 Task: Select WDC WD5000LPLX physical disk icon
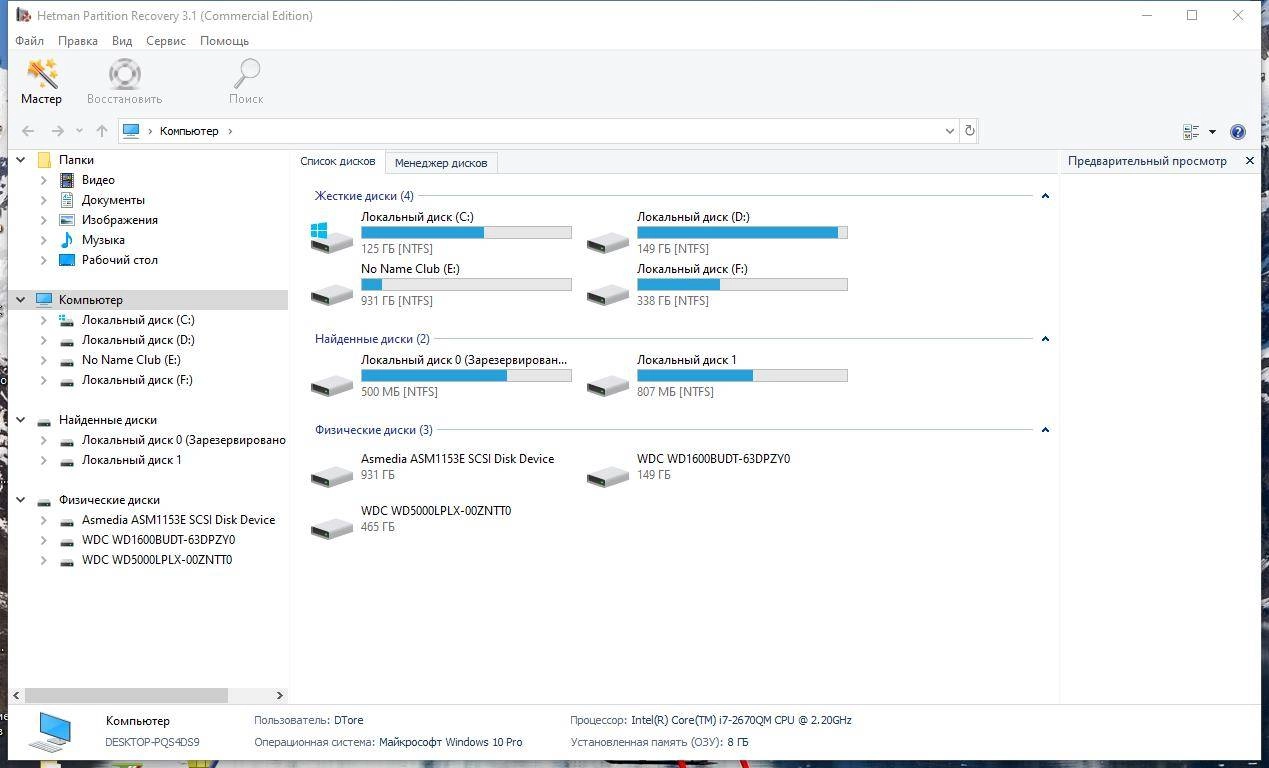332,527
